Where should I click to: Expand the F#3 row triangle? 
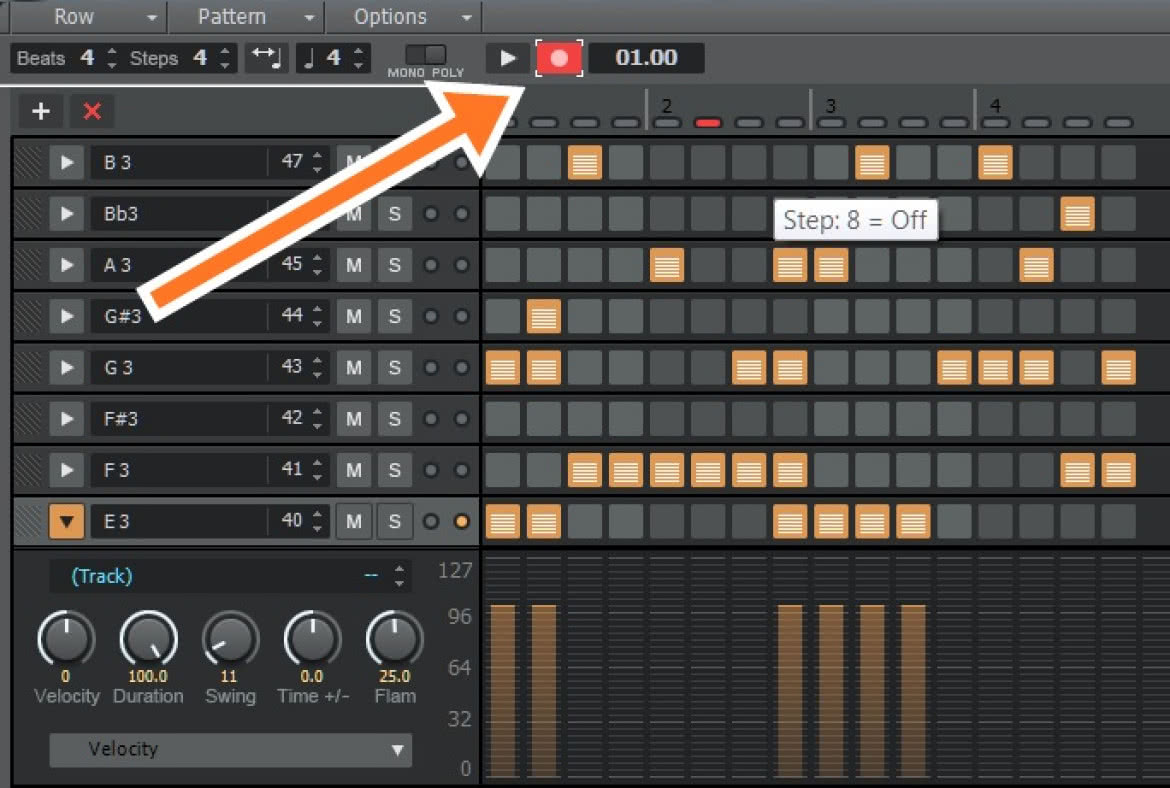point(66,419)
